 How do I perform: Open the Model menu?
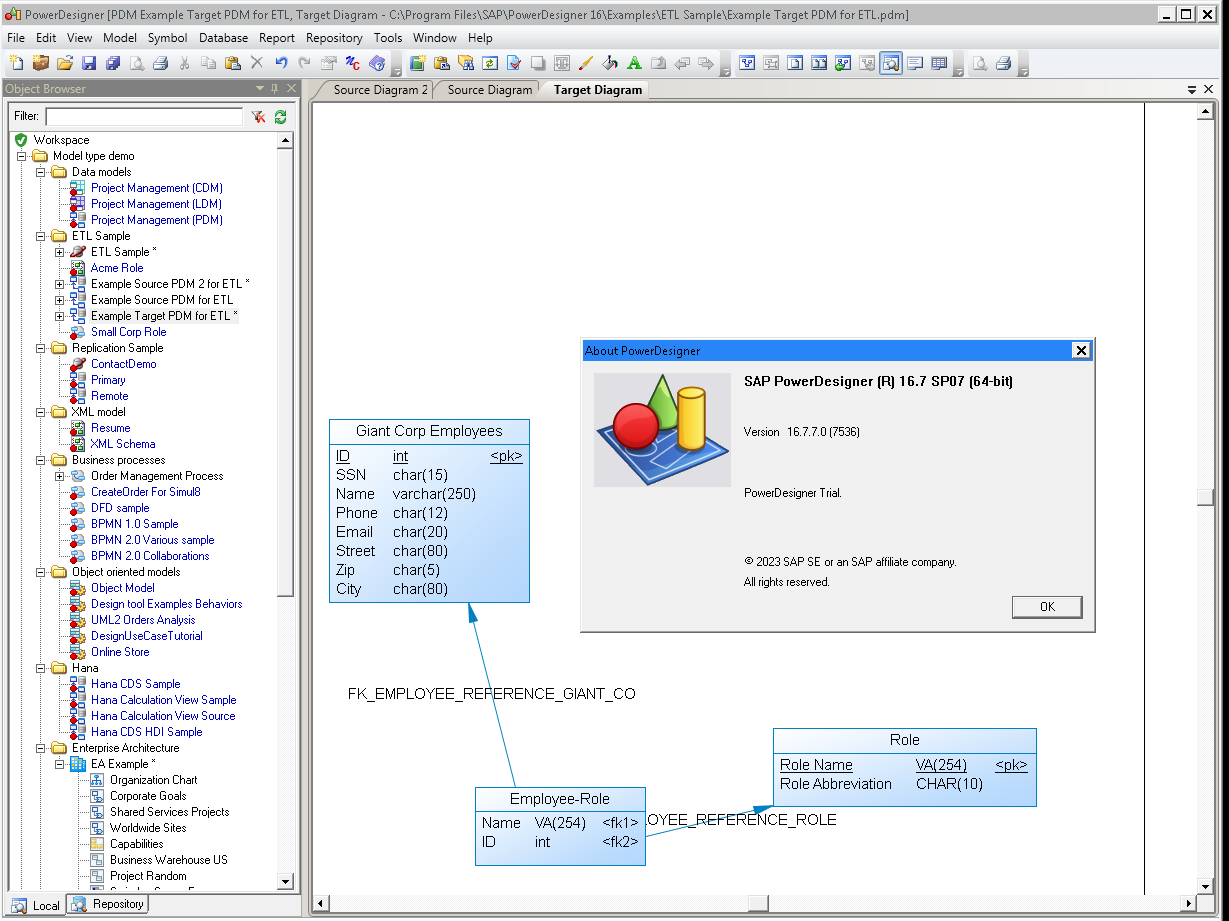pos(120,38)
